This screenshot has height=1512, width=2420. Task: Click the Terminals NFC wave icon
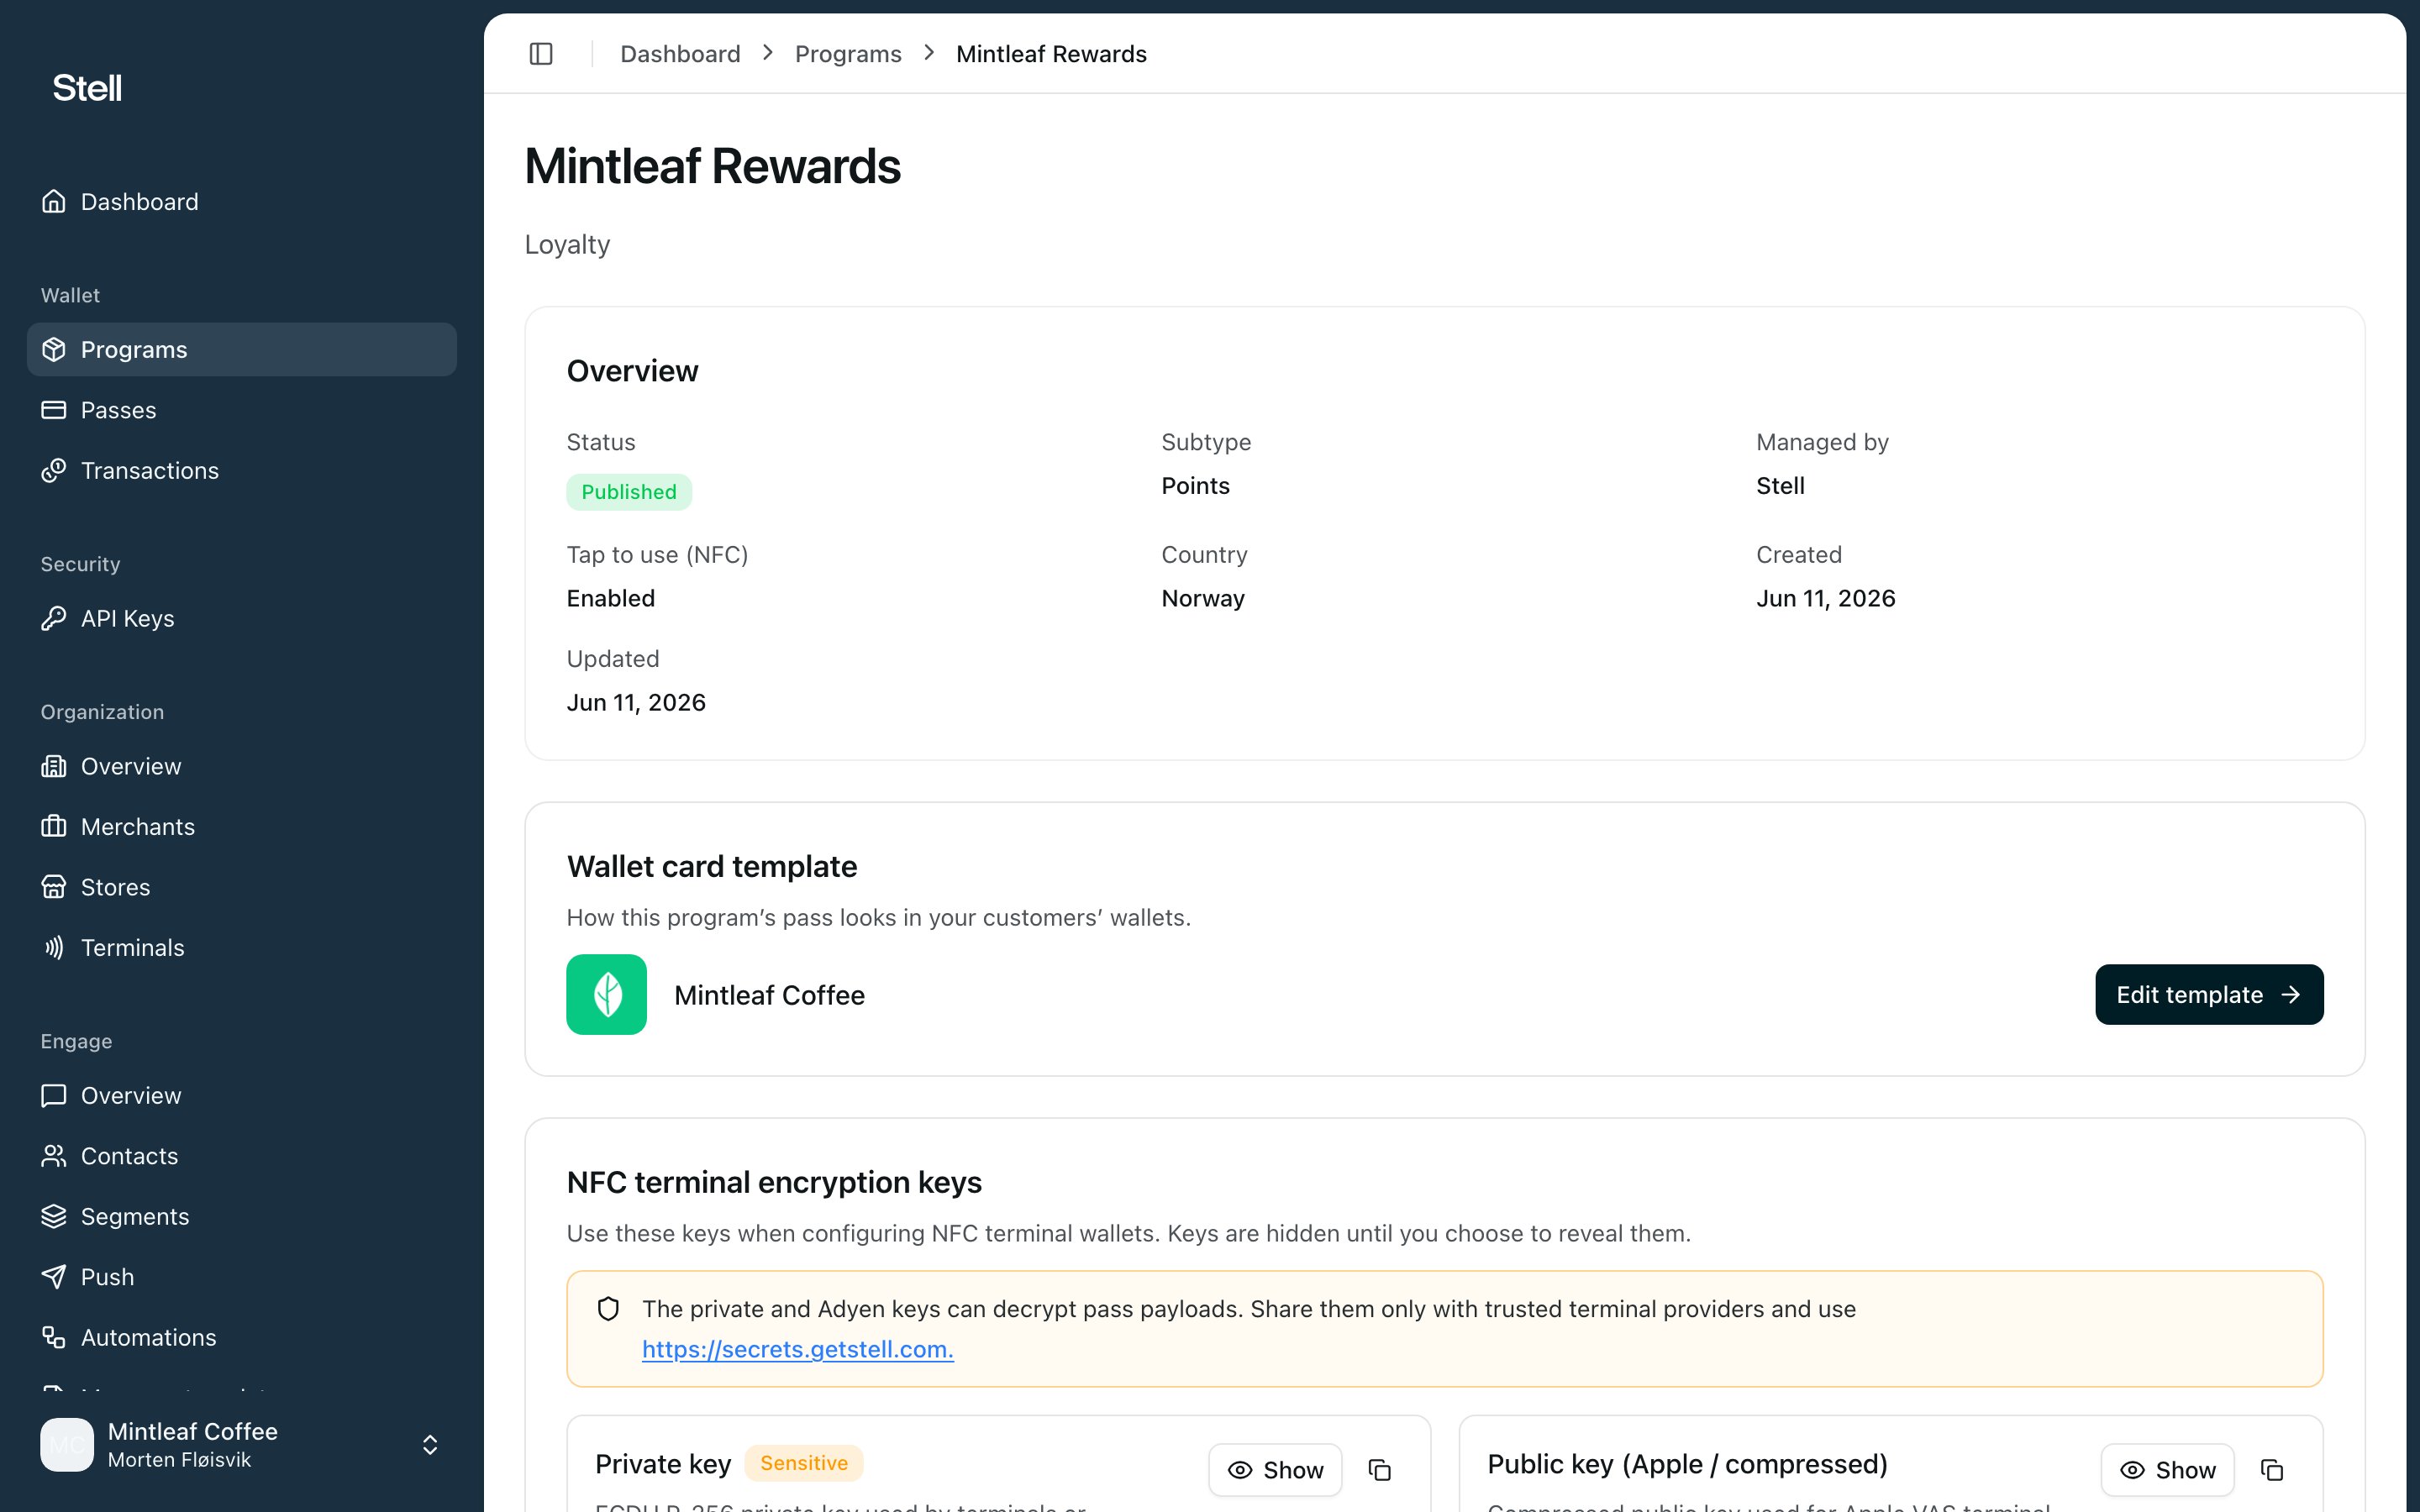[54, 948]
